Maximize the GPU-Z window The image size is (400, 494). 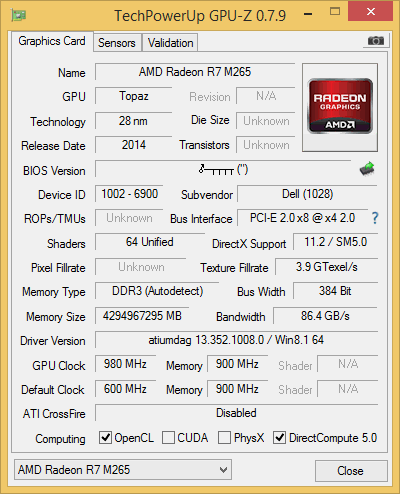[x=335, y=12]
